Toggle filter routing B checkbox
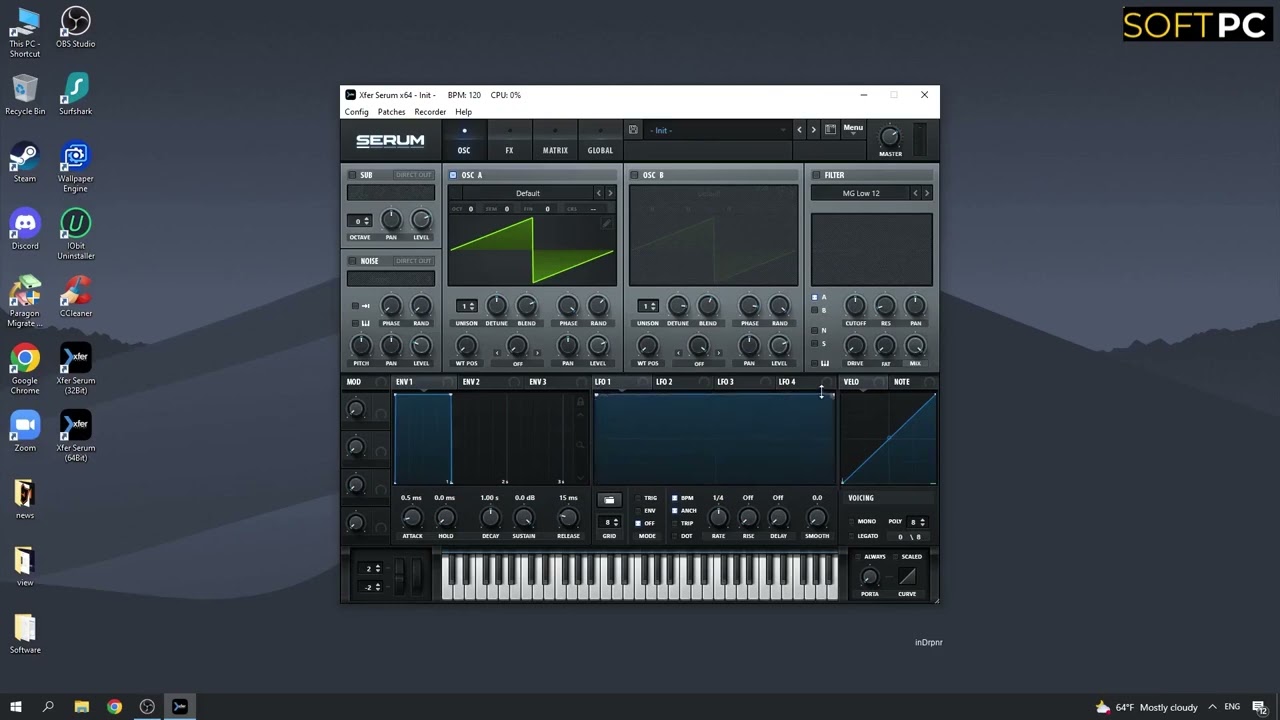1280x720 pixels. 814,310
